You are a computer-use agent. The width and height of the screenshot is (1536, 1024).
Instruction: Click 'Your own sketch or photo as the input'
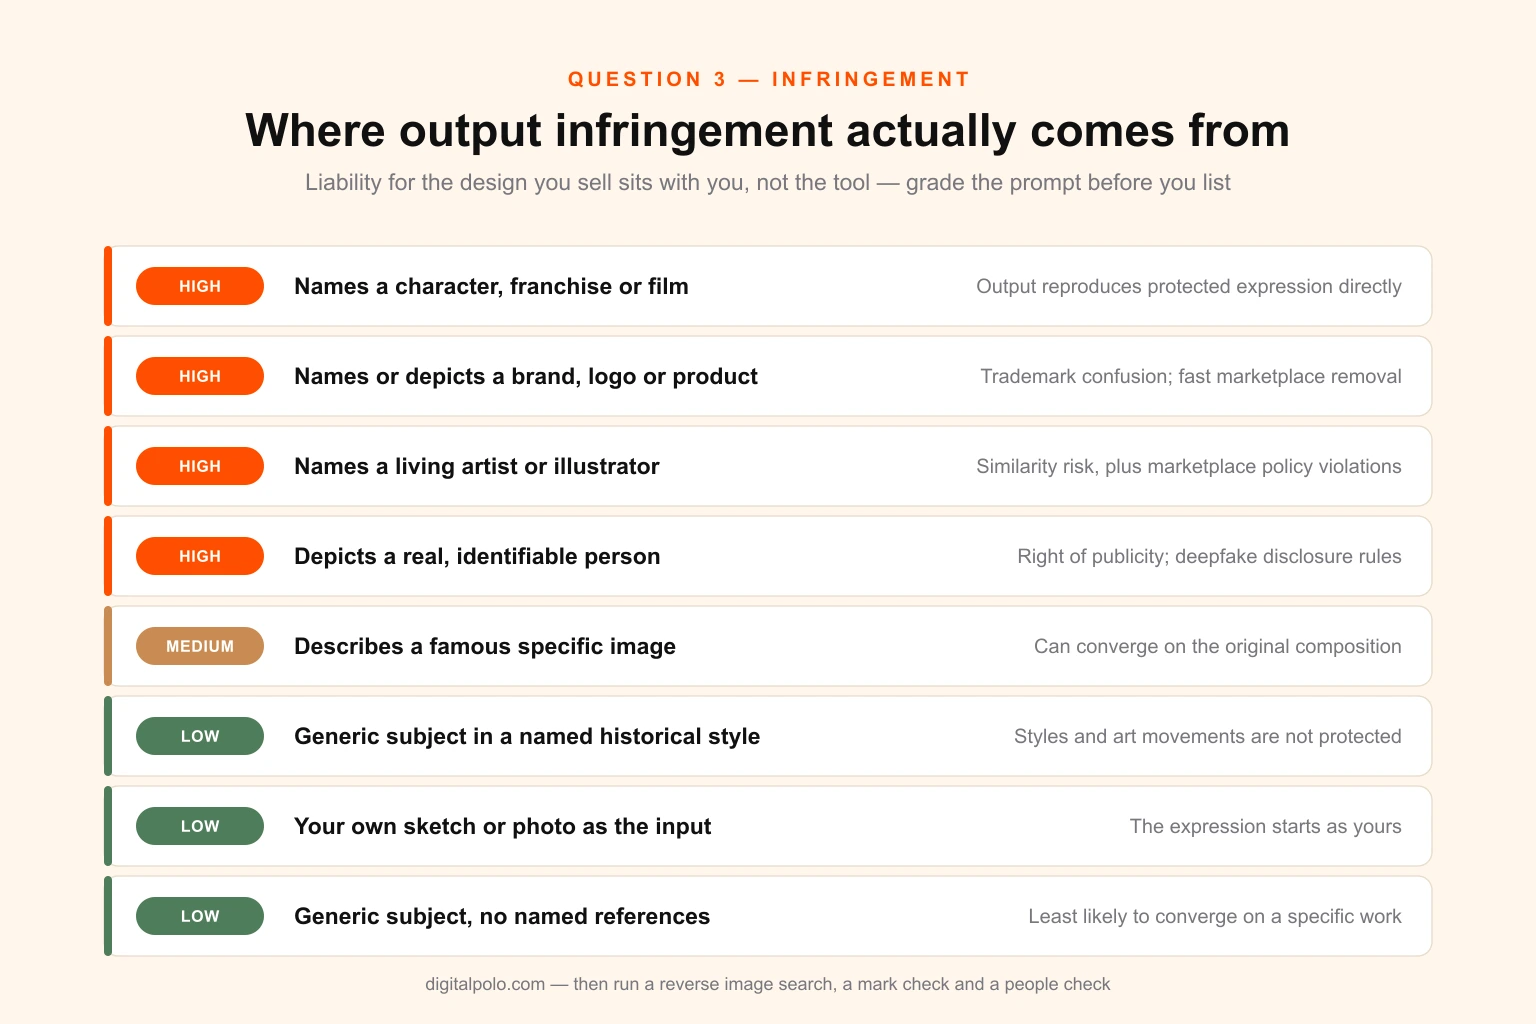(503, 827)
